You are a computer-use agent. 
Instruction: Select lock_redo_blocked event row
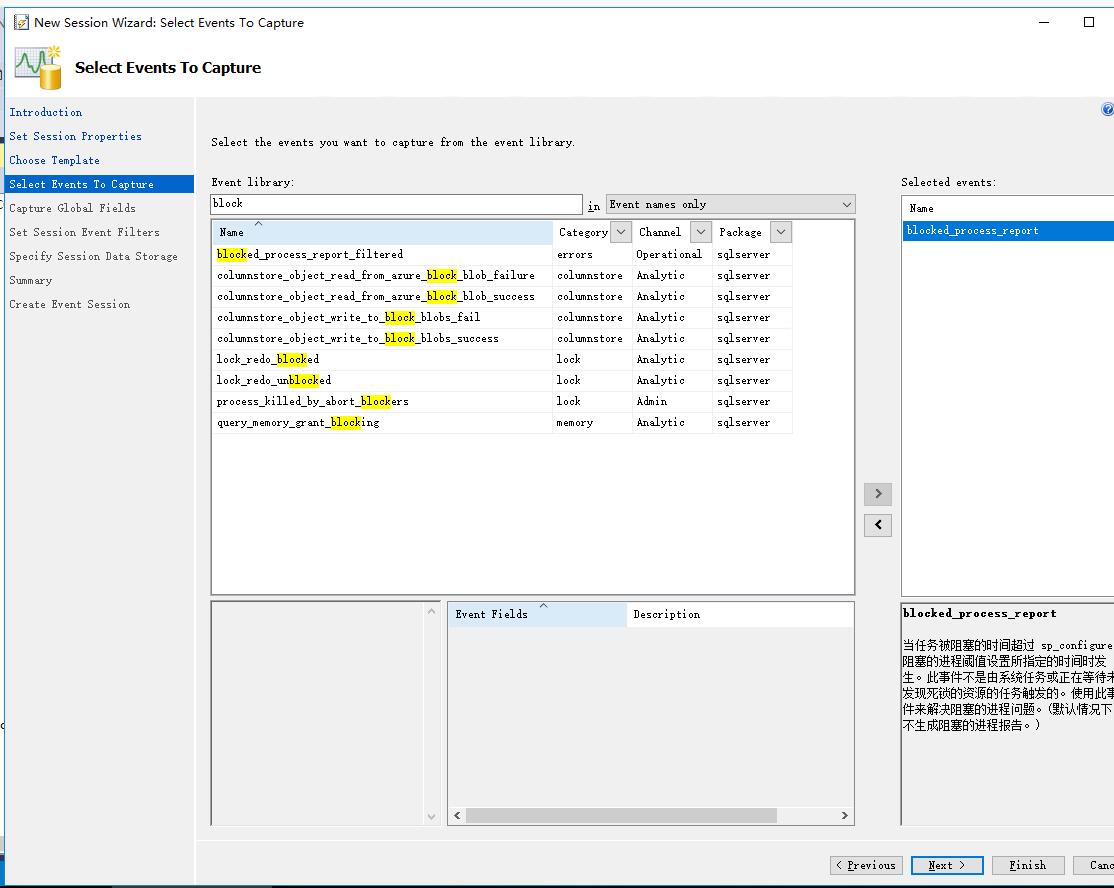(x=502, y=359)
